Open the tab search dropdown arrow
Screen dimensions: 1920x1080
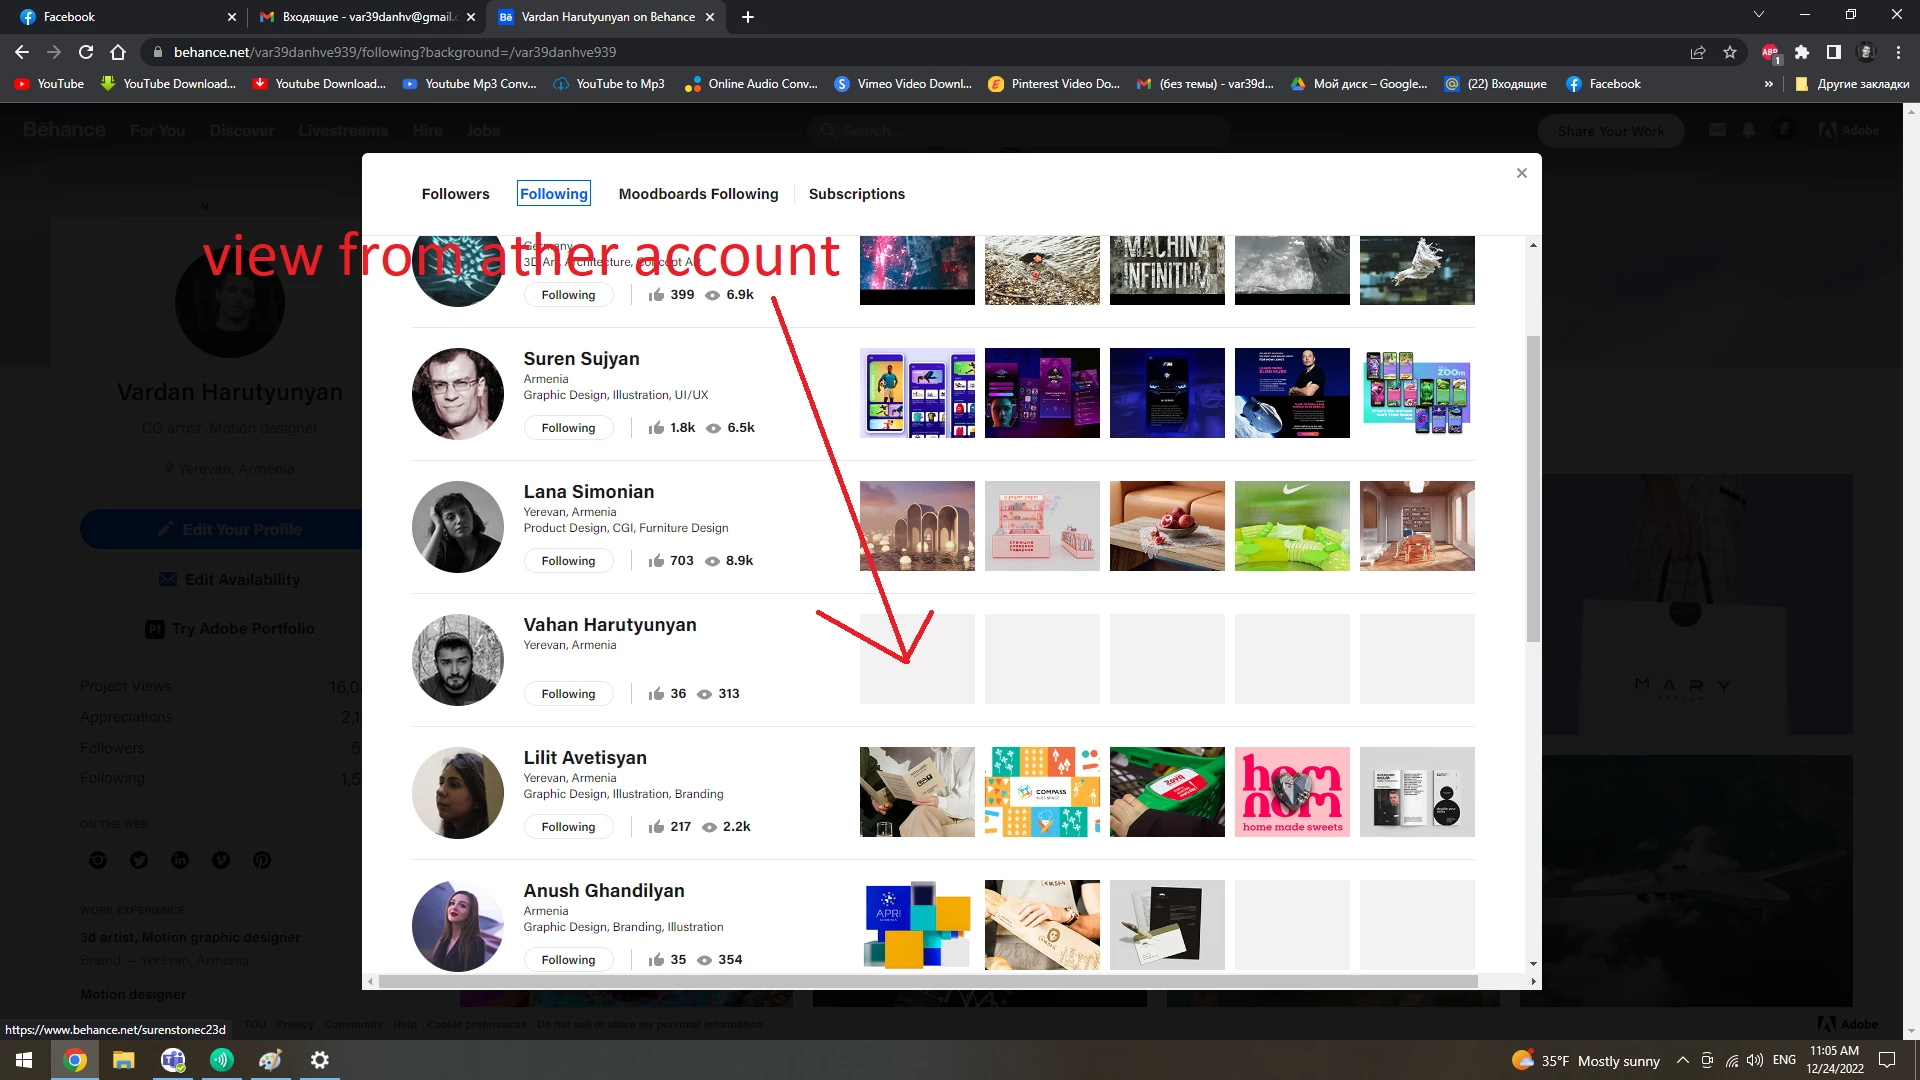(1758, 15)
